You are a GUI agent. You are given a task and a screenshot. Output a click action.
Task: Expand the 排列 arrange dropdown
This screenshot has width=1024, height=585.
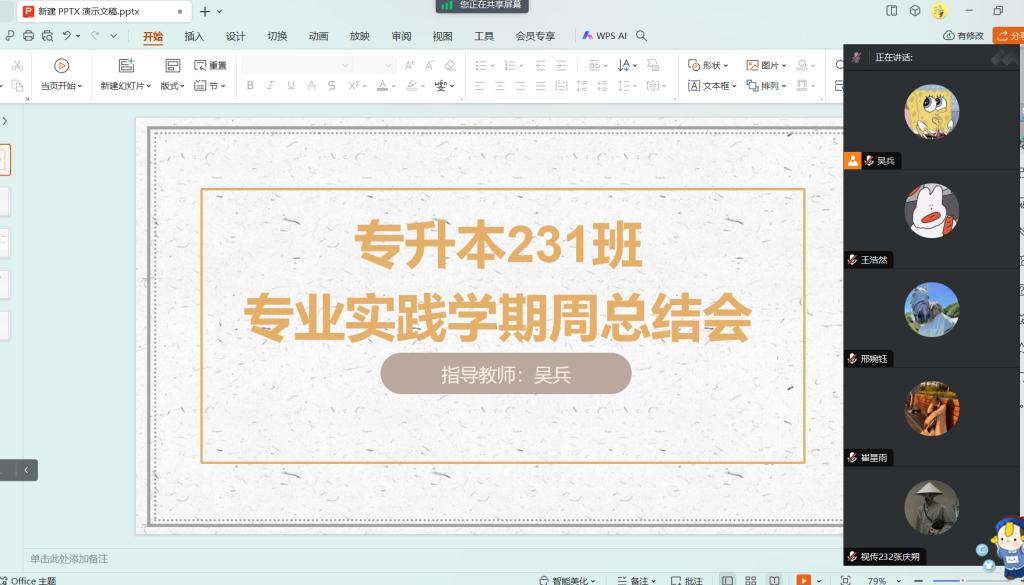click(770, 86)
